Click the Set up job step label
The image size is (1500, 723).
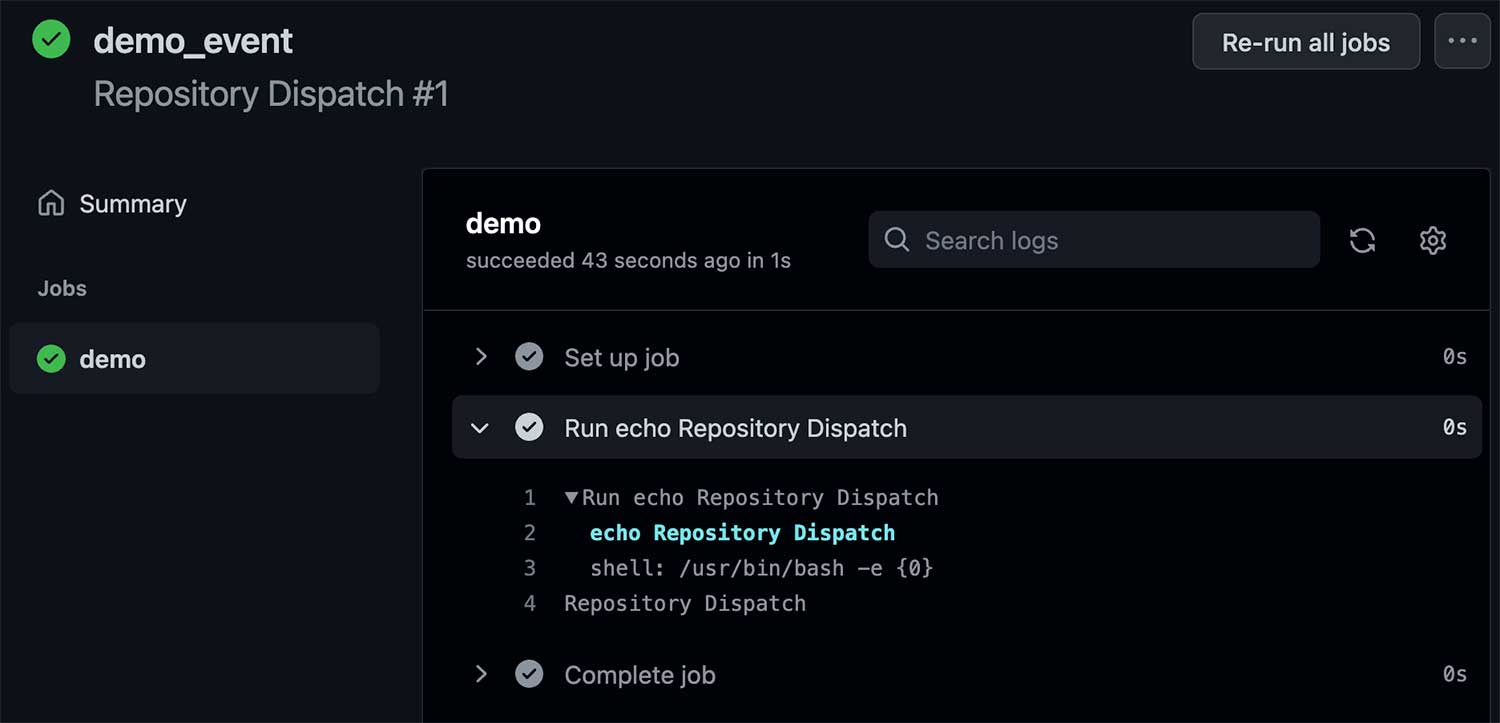[622, 358]
